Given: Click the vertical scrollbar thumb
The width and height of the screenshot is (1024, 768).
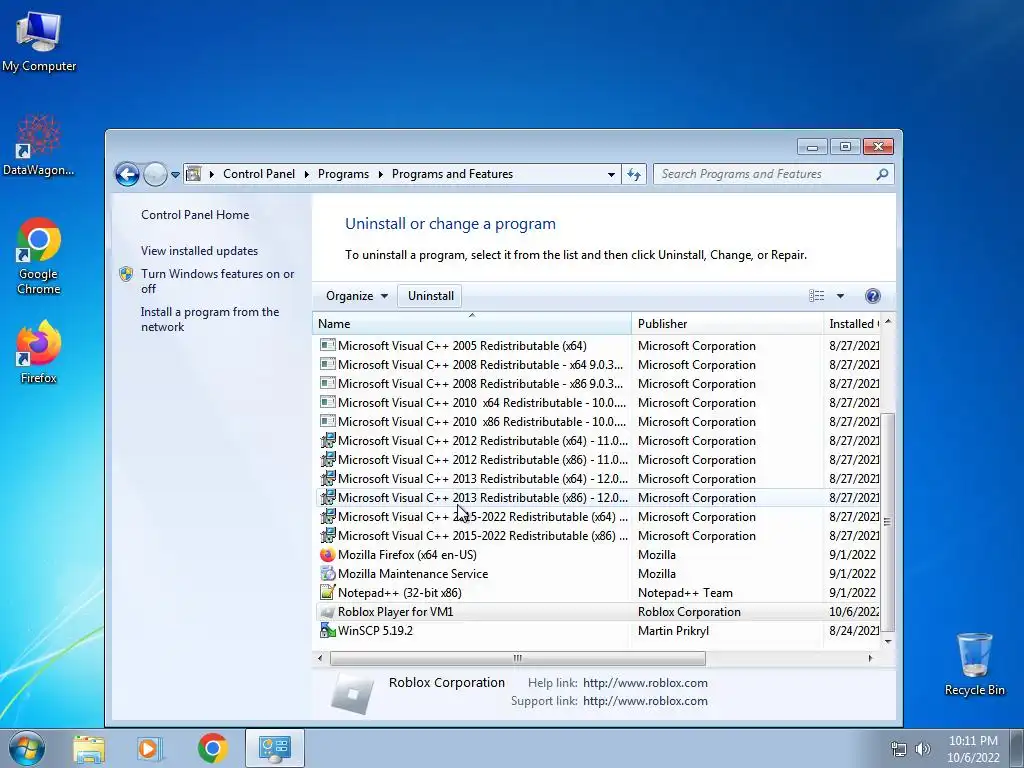Looking at the screenshot, I should 887,522.
